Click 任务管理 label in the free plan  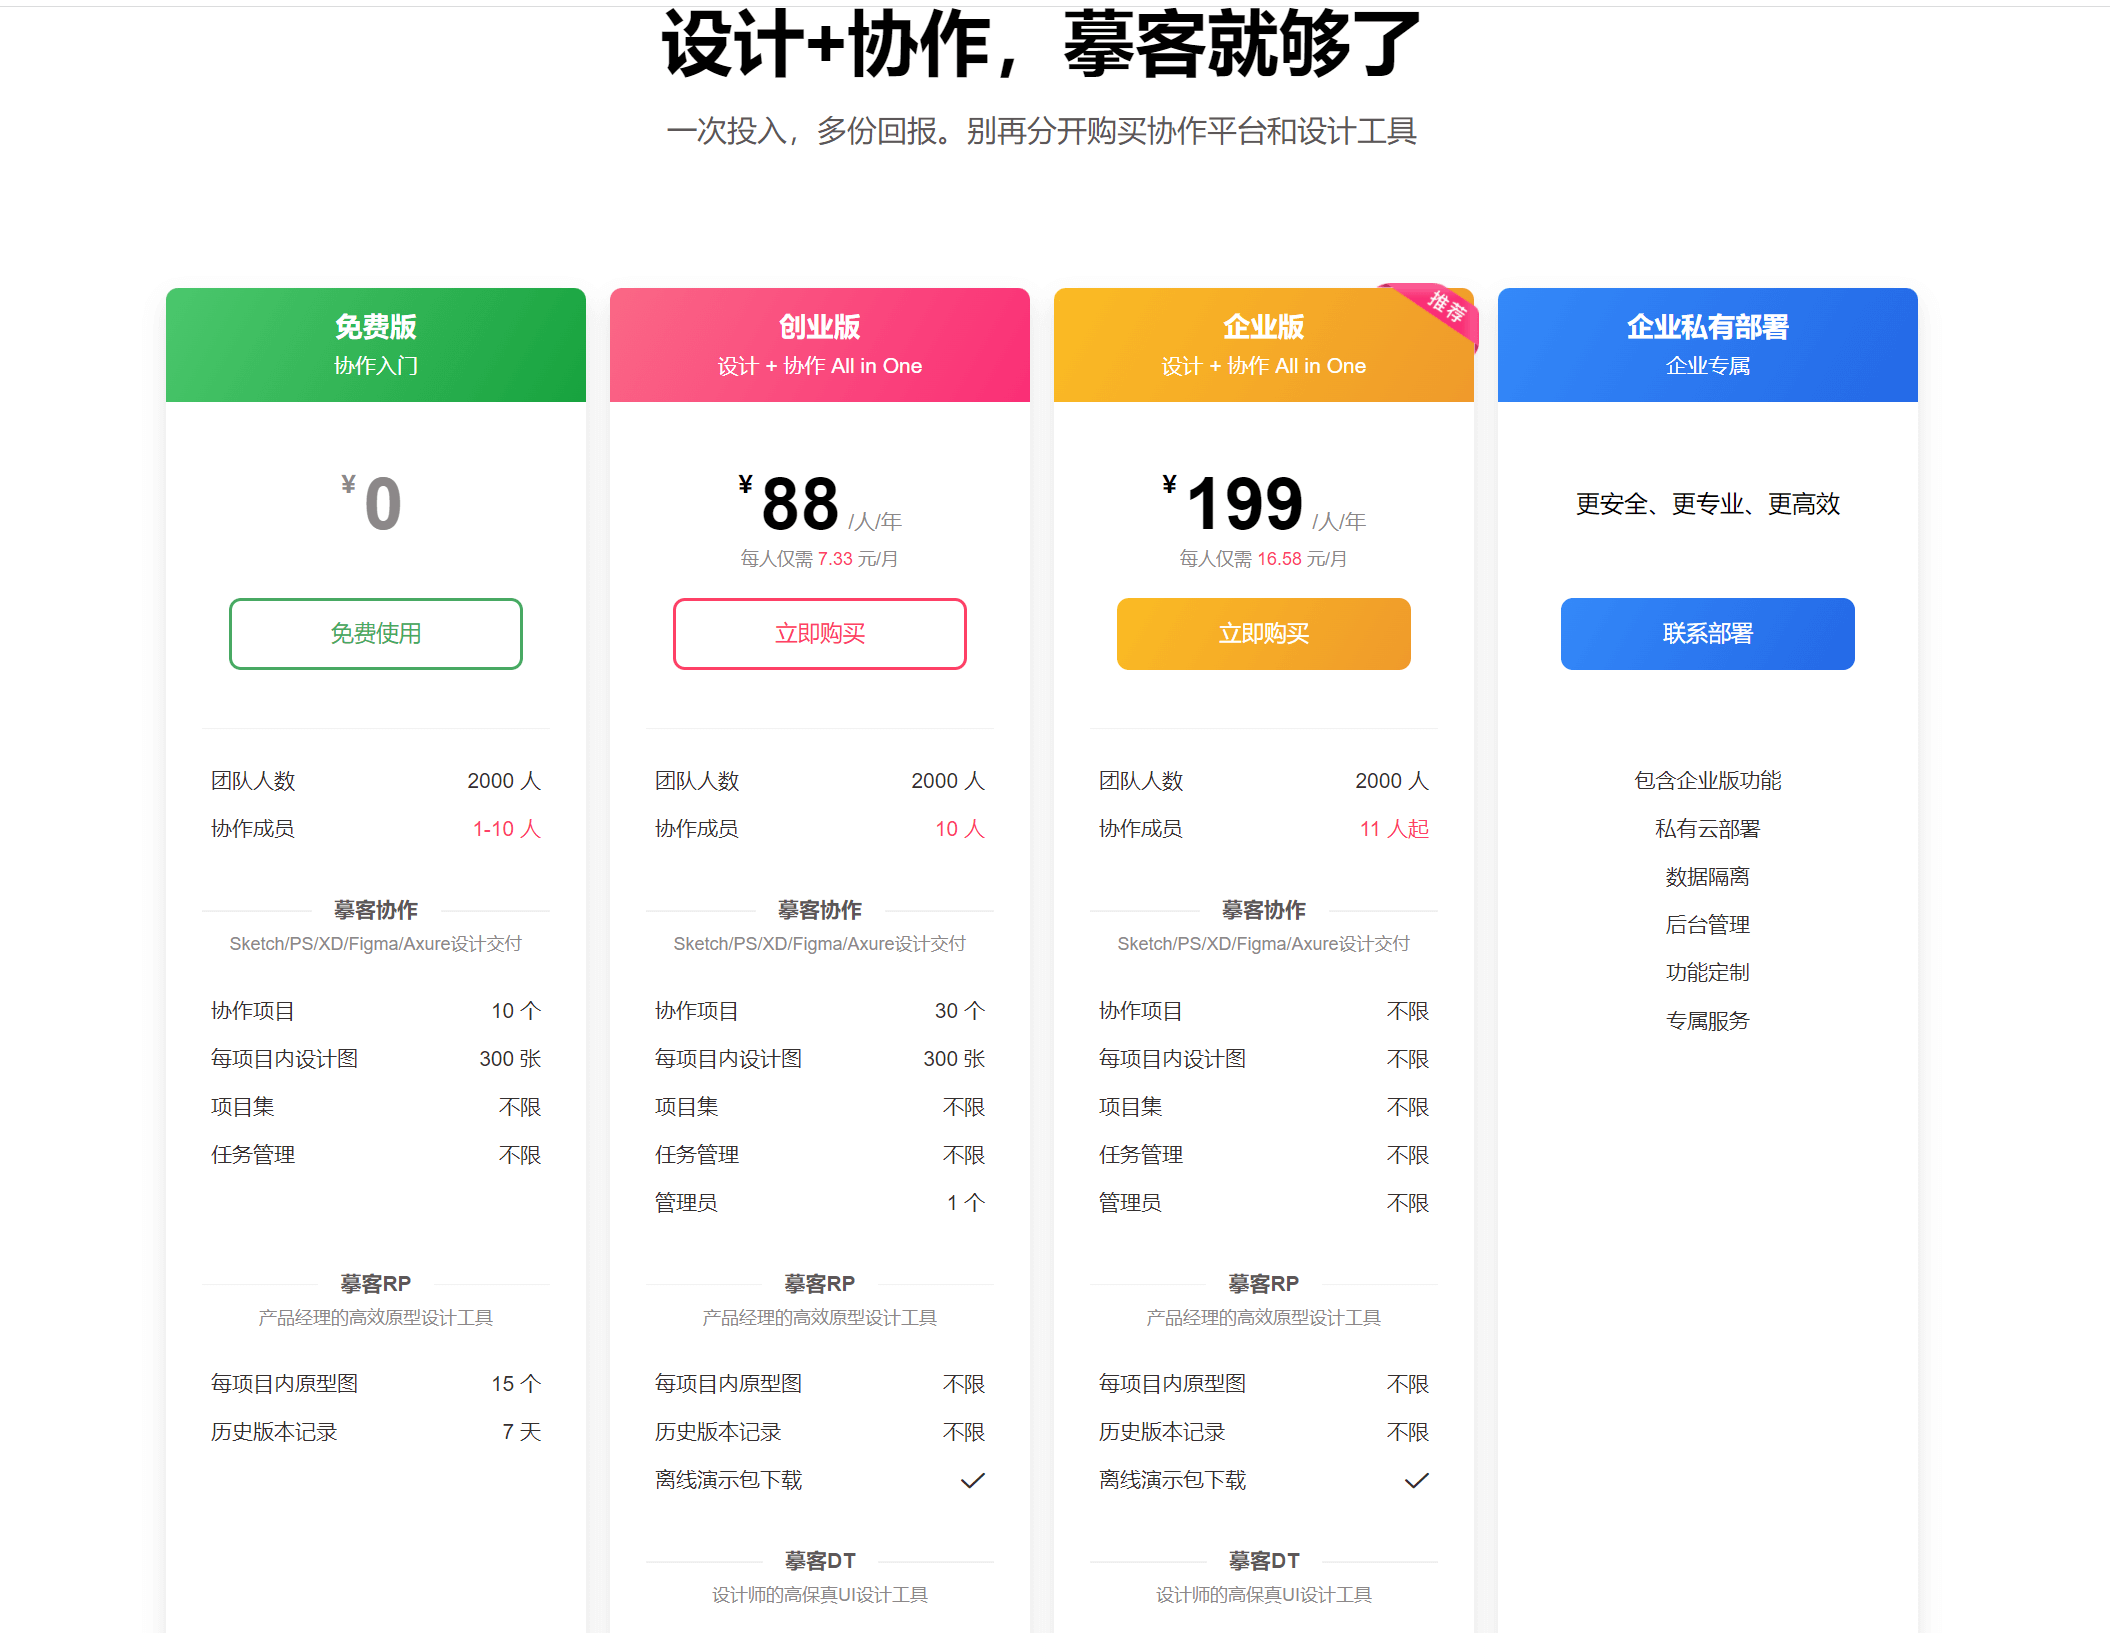(x=253, y=1155)
